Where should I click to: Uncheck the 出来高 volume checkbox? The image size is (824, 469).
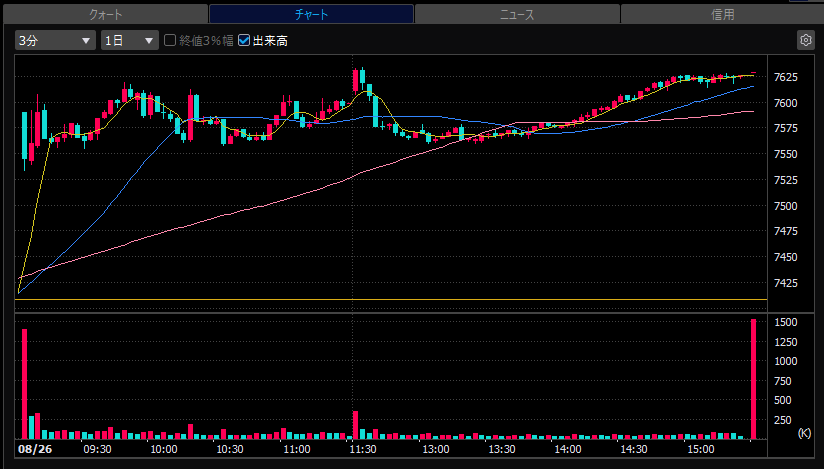(244, 40)
